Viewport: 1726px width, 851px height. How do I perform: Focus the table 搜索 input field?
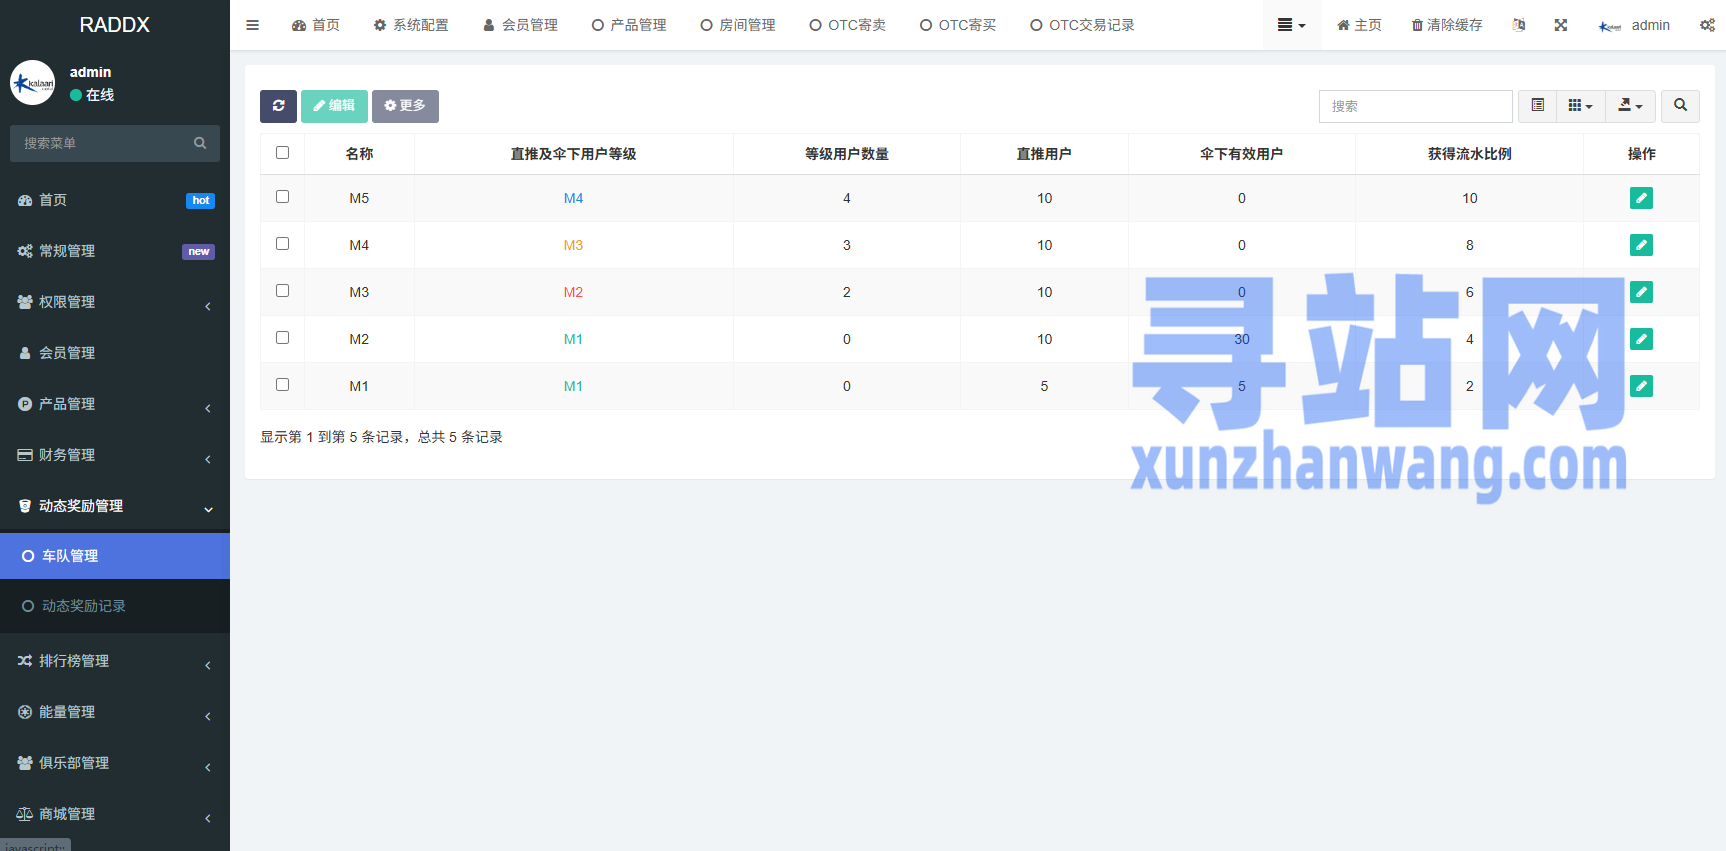coord(1415,106)
